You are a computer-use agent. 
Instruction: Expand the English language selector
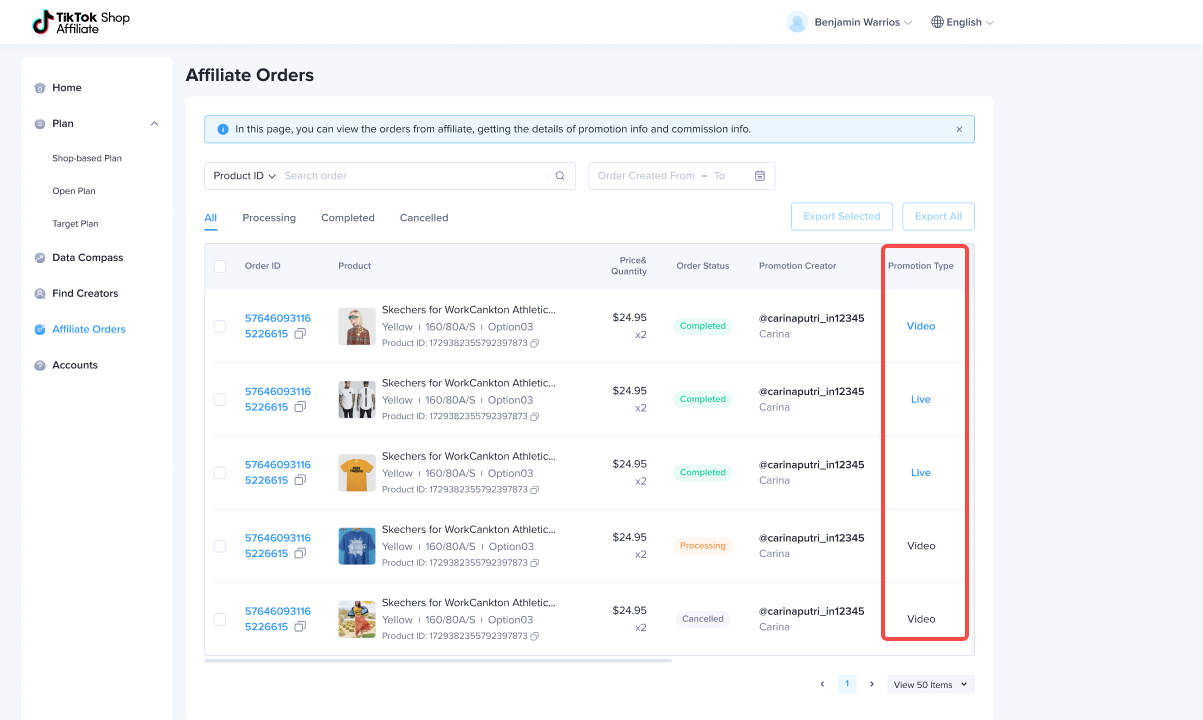pos(962,22)
